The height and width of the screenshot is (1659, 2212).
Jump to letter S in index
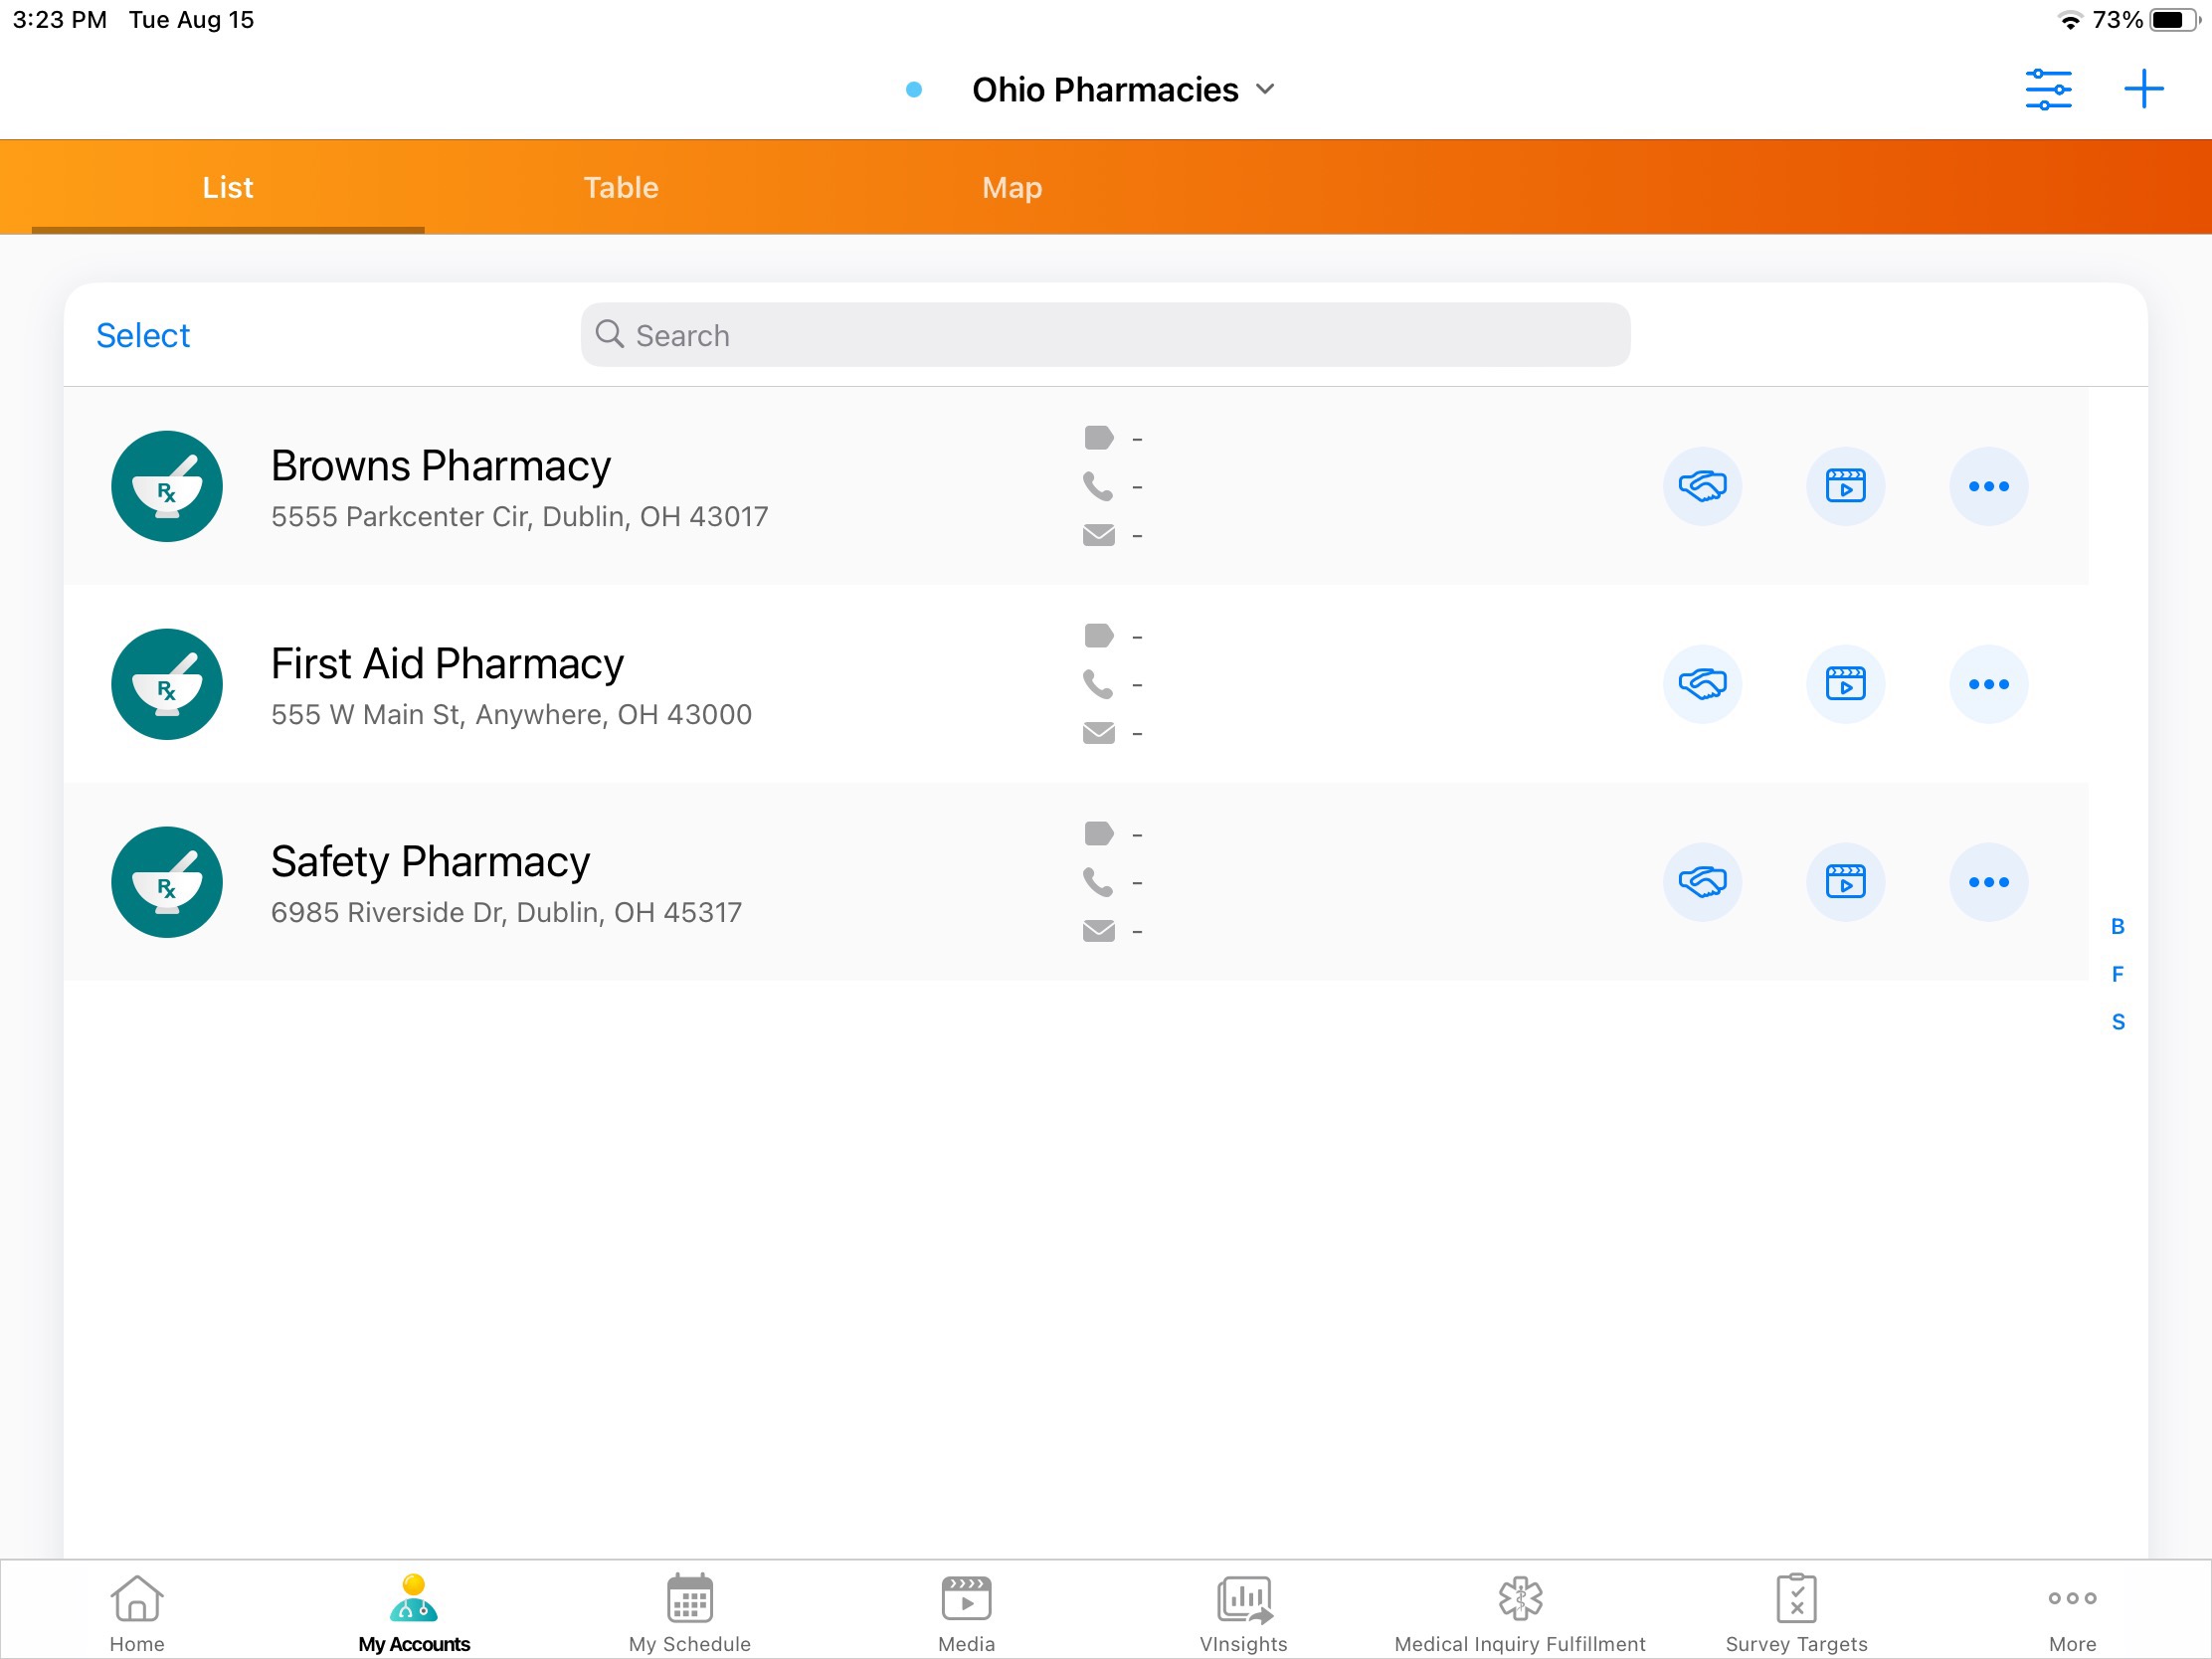(2117, 1022)
